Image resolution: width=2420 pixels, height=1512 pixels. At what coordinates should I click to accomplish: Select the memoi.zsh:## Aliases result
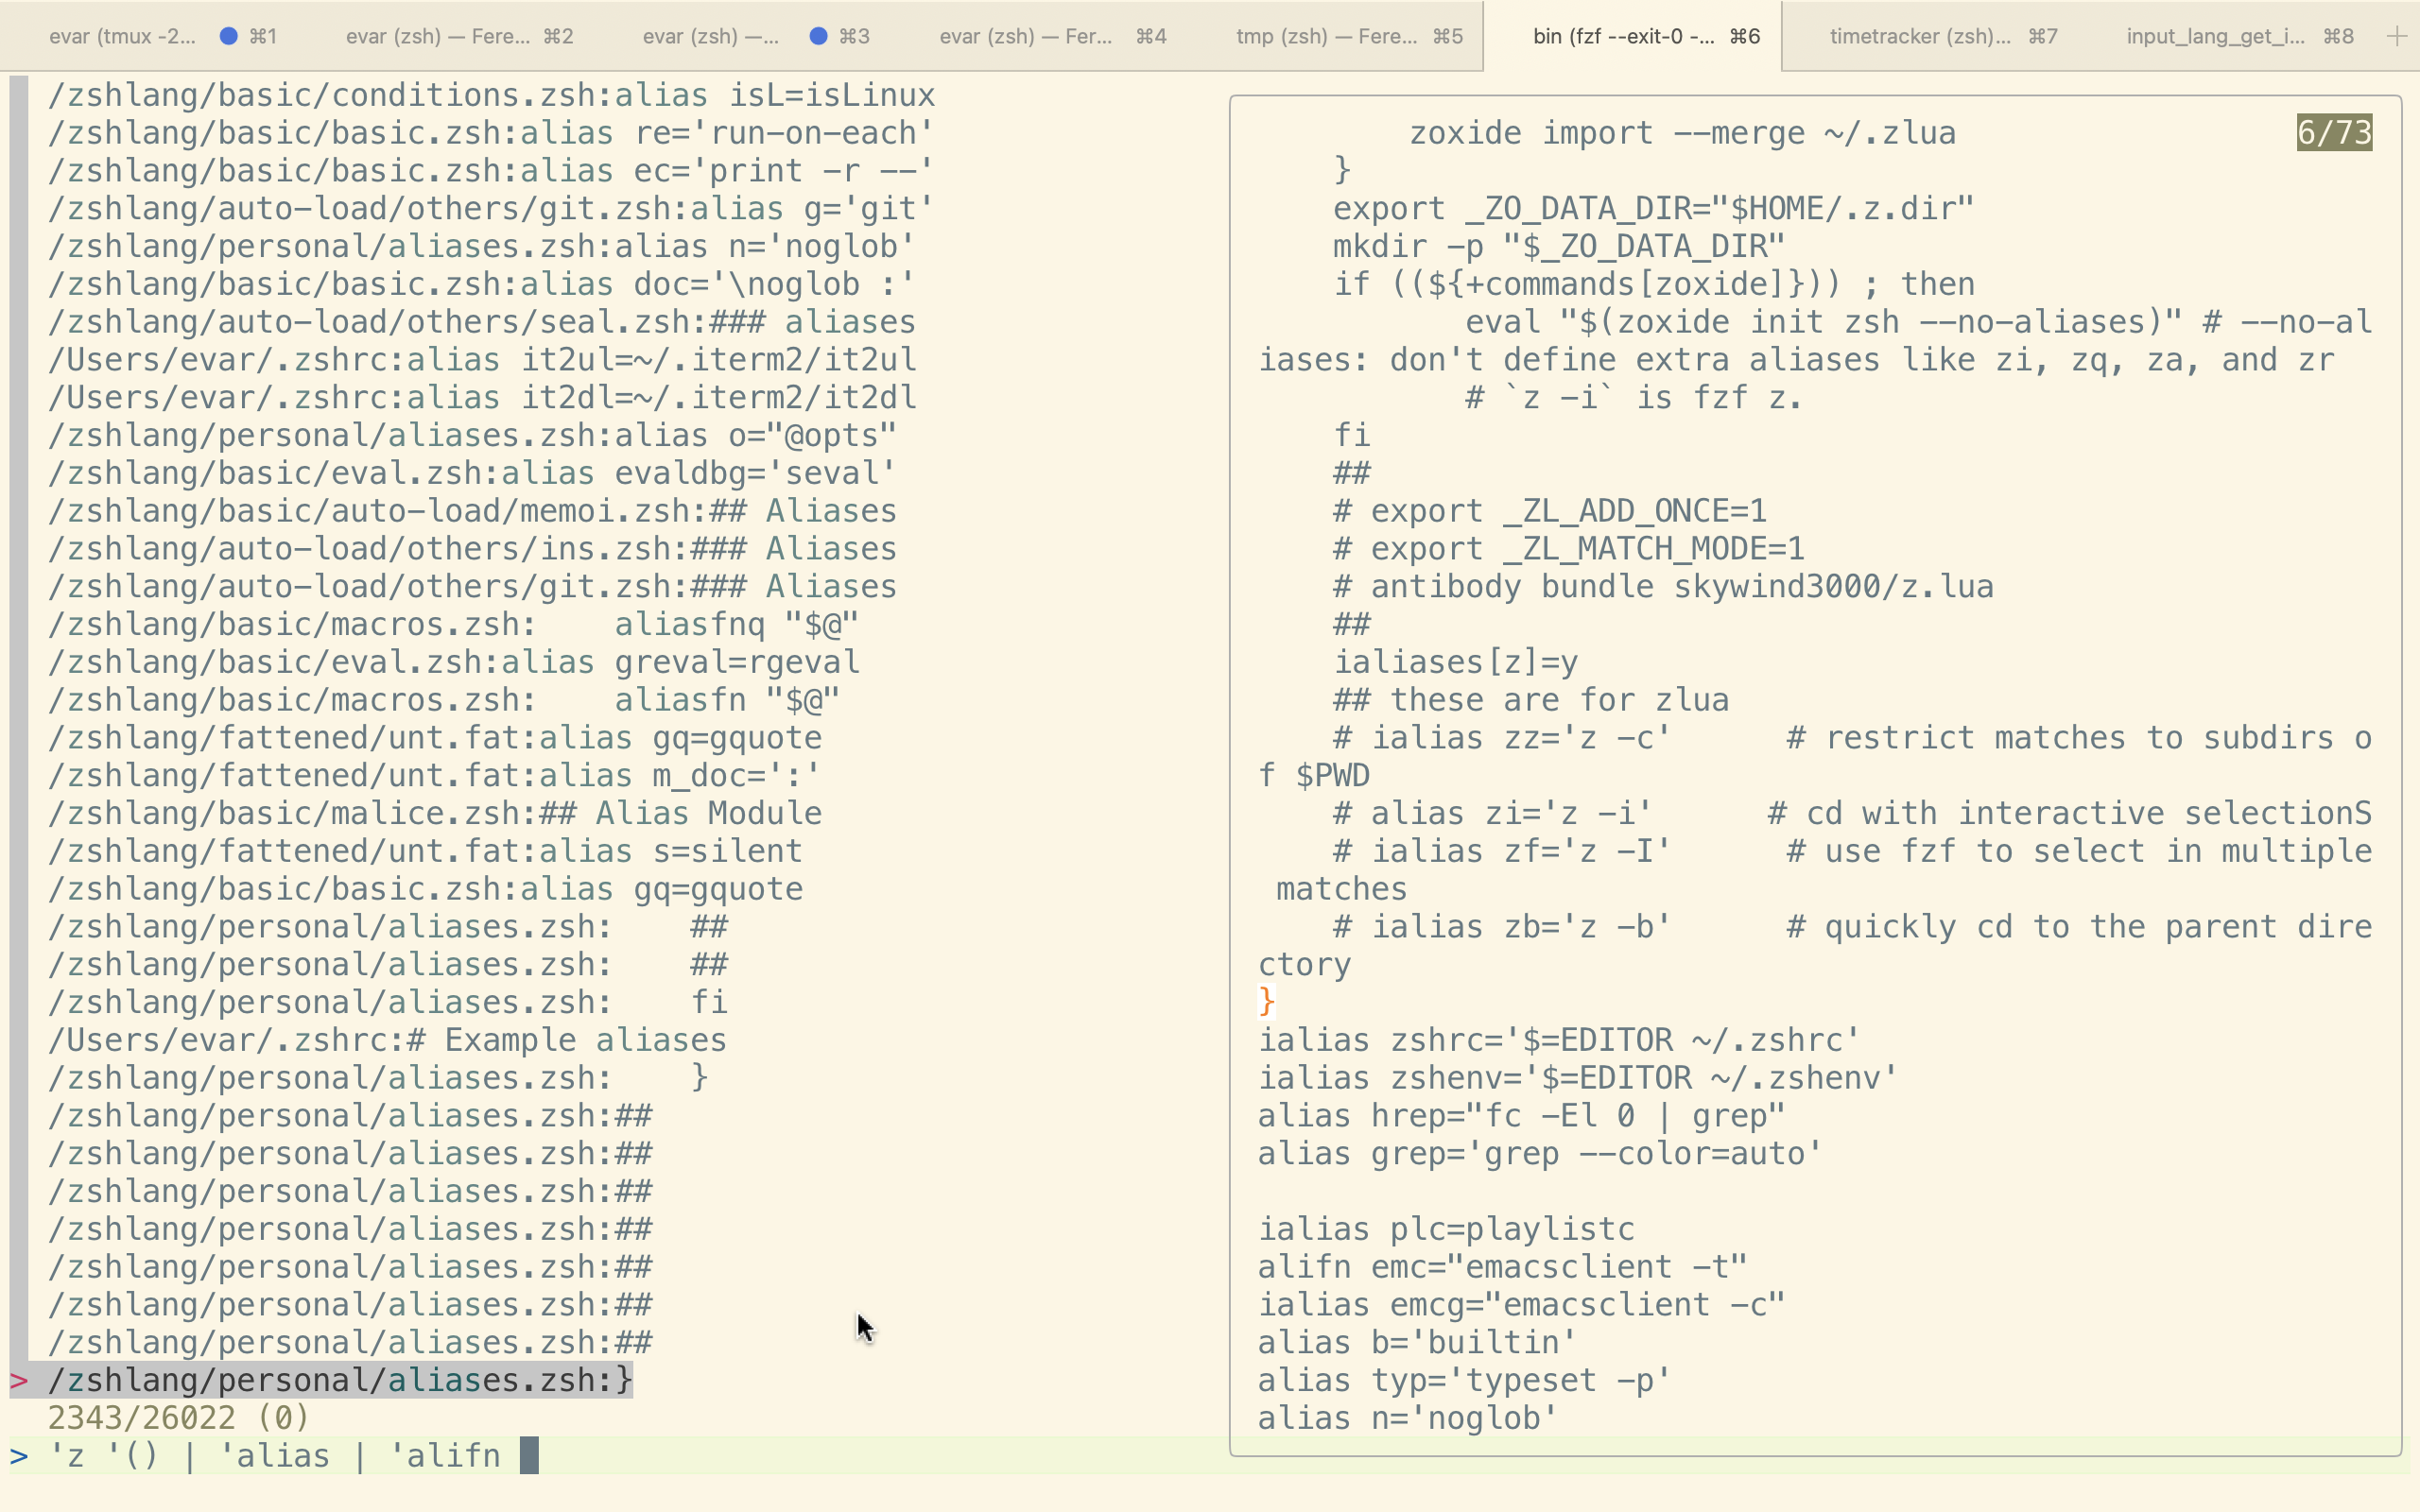pos(472,511)
